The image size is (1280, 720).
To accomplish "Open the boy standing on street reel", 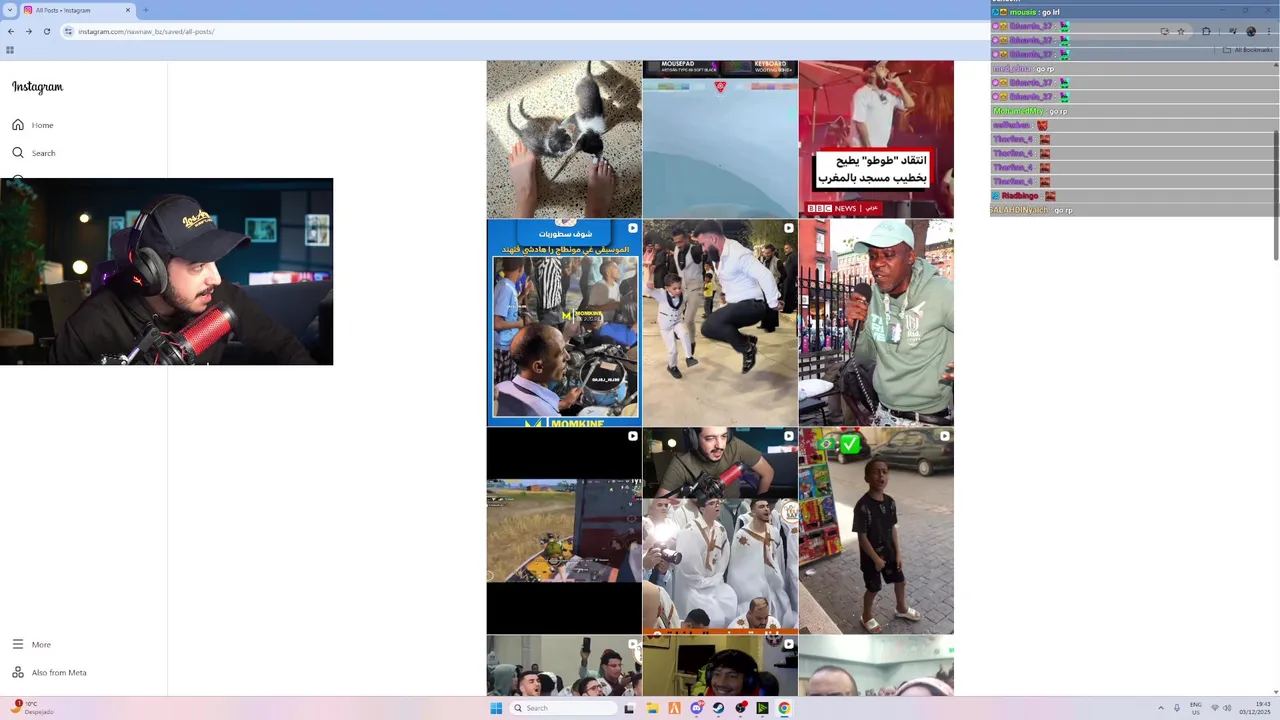I will click(876, 531).
